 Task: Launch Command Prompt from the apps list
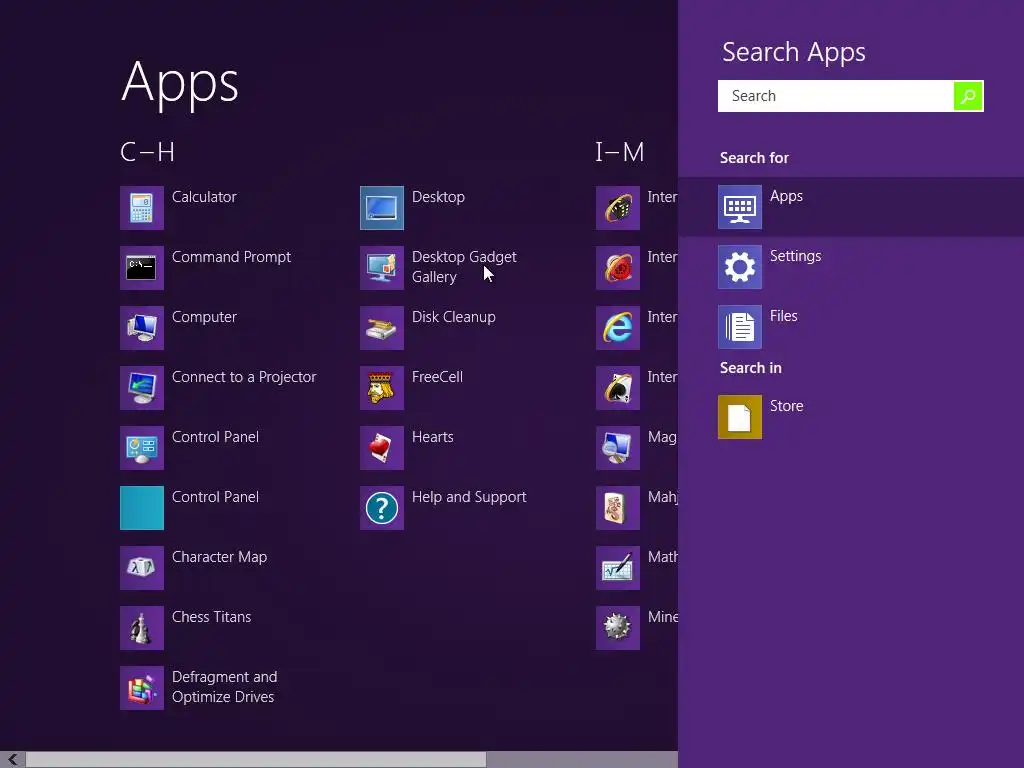pyautogui.click(x=142, y=268)
